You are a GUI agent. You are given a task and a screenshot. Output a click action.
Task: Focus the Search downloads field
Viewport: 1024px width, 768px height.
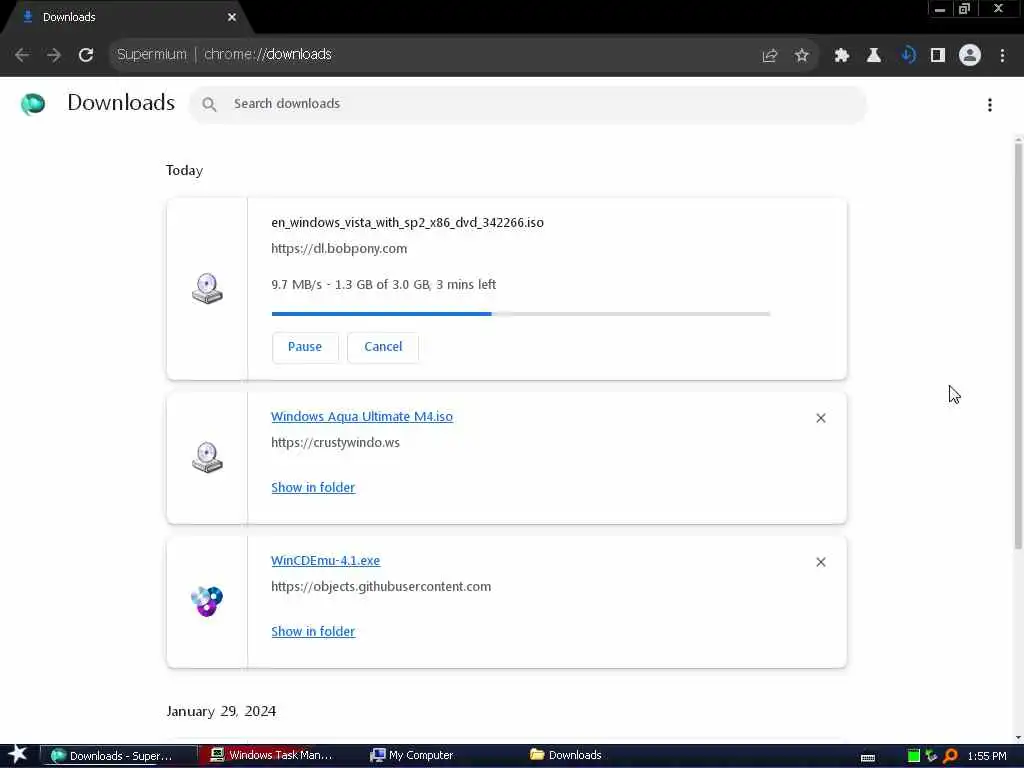coord(528,104)
